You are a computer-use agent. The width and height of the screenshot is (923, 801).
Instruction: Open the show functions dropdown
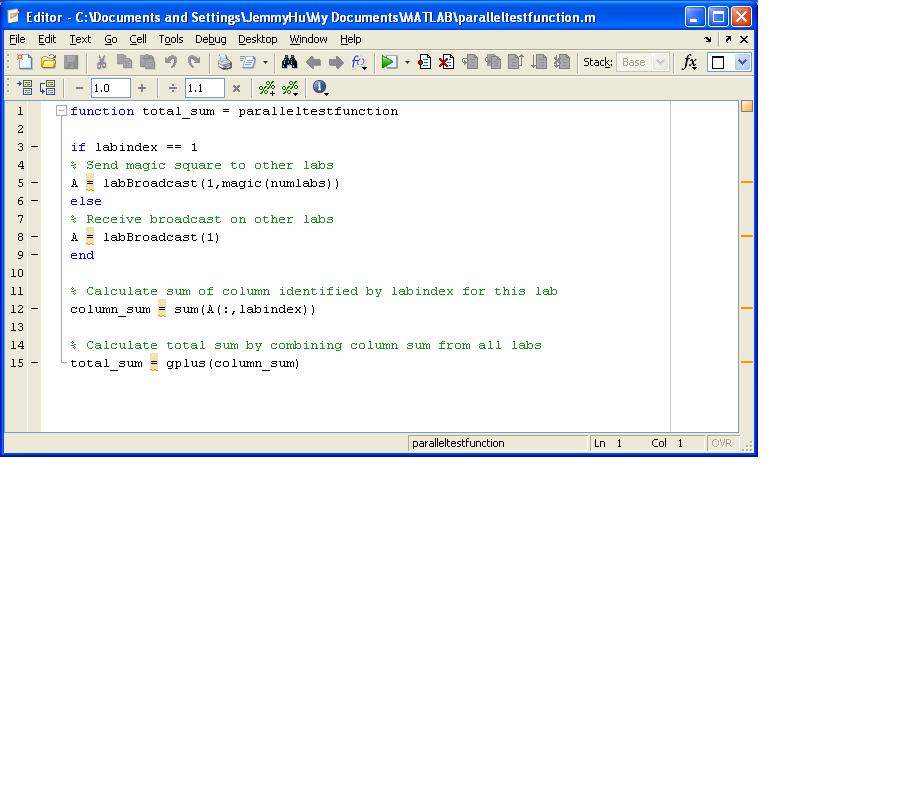pyautogui.click(x=359, y=62)
